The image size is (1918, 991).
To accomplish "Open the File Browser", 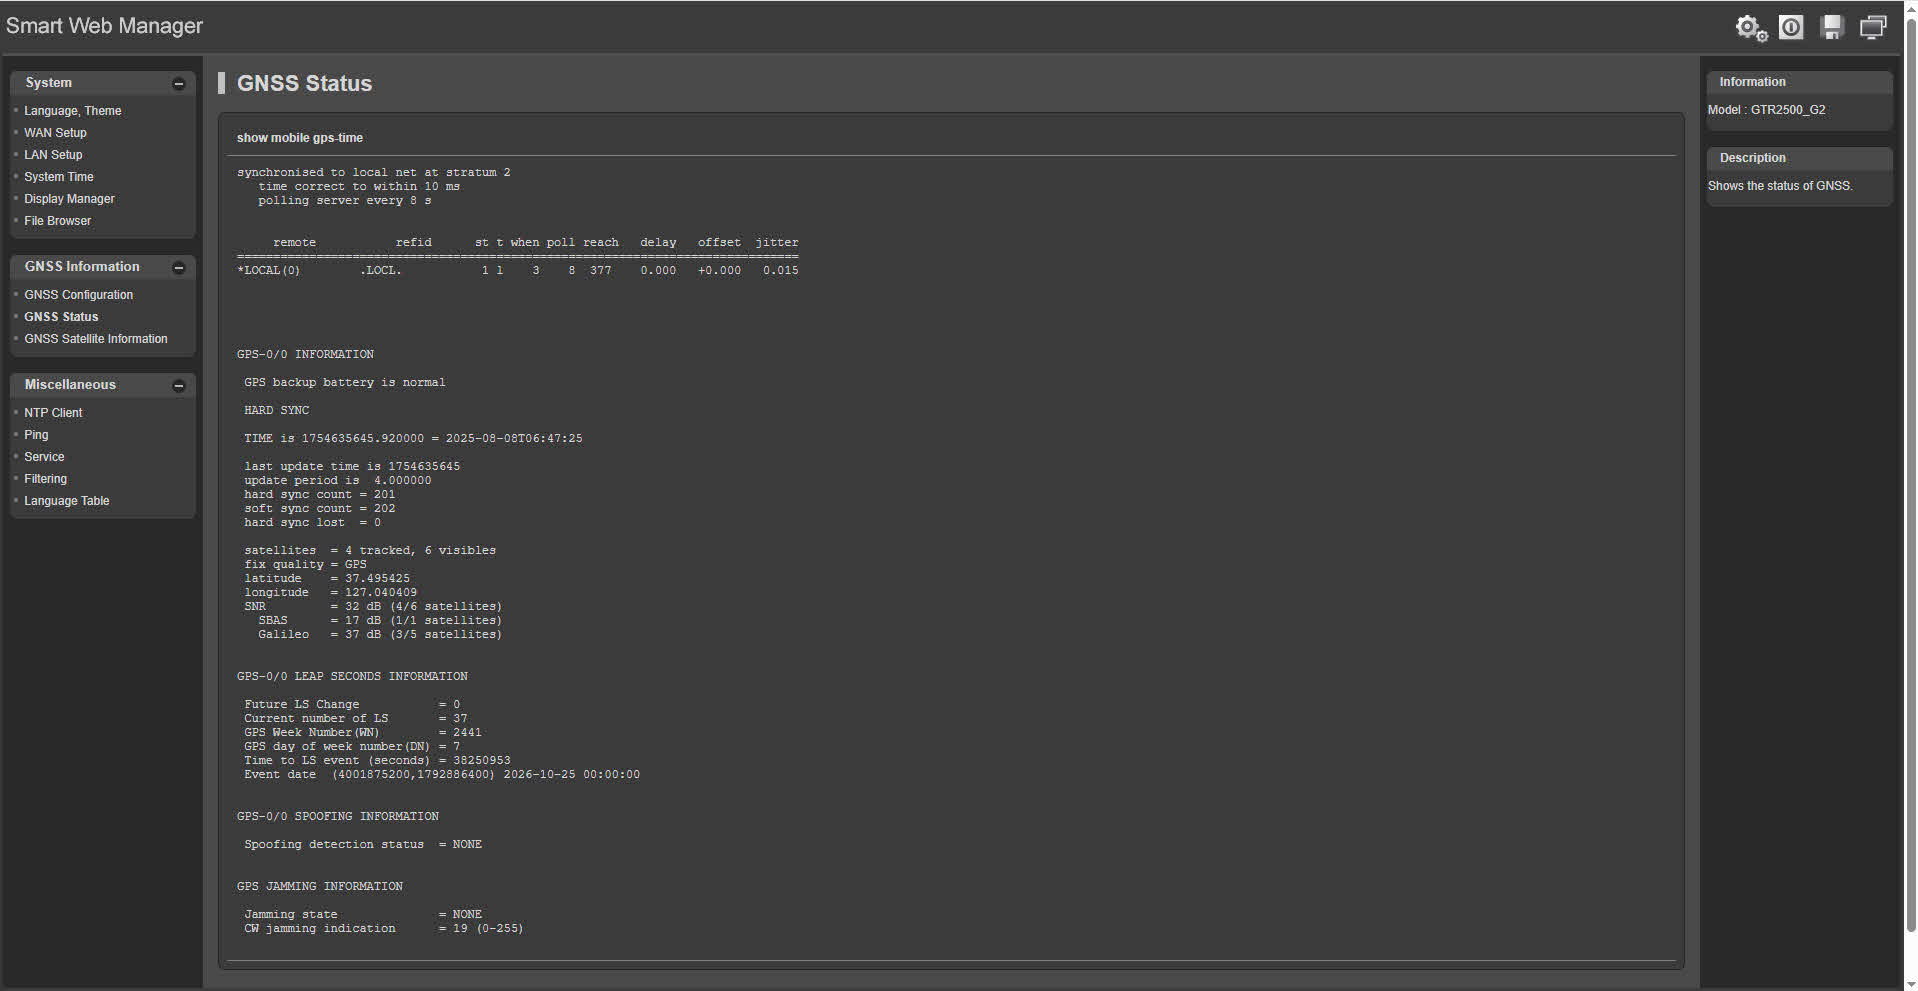I will [58, 221].
